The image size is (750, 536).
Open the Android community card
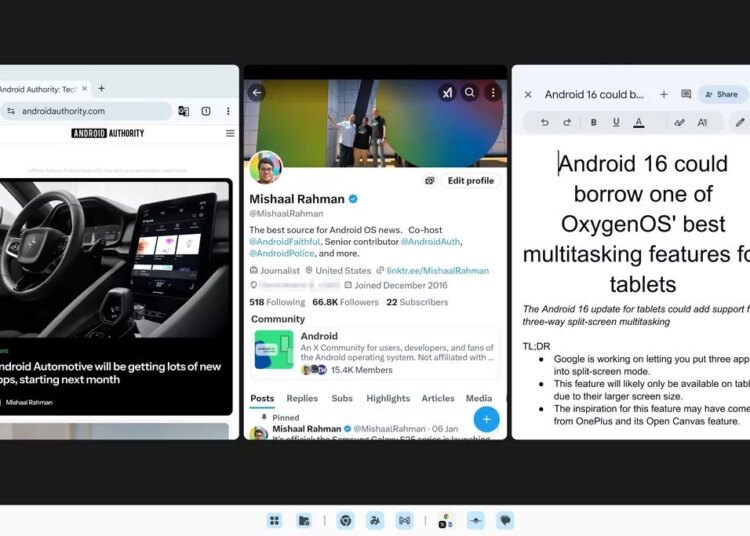375,353
